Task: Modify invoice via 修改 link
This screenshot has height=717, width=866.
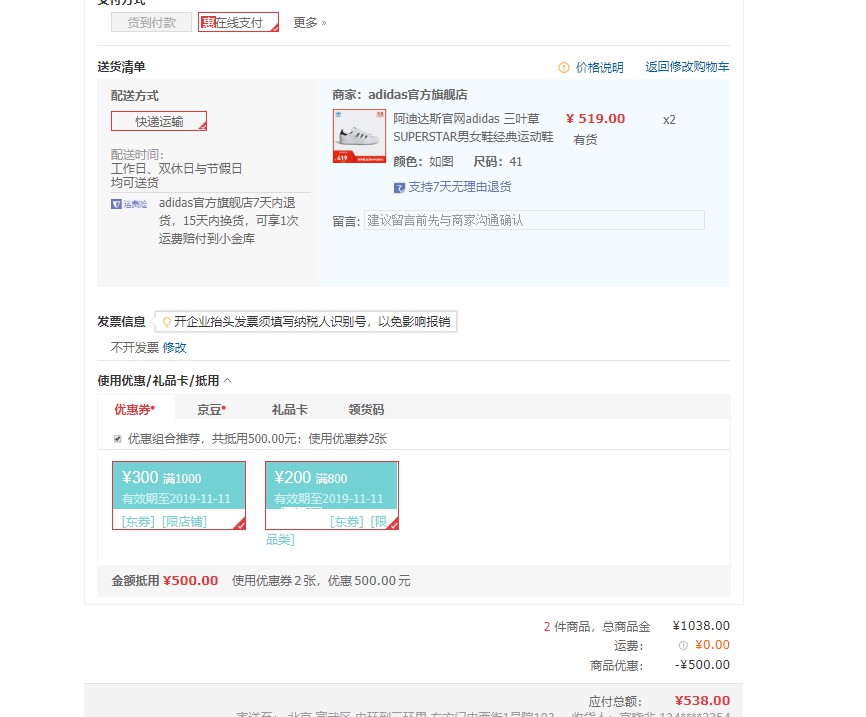Action: click(x=175, y=347)
